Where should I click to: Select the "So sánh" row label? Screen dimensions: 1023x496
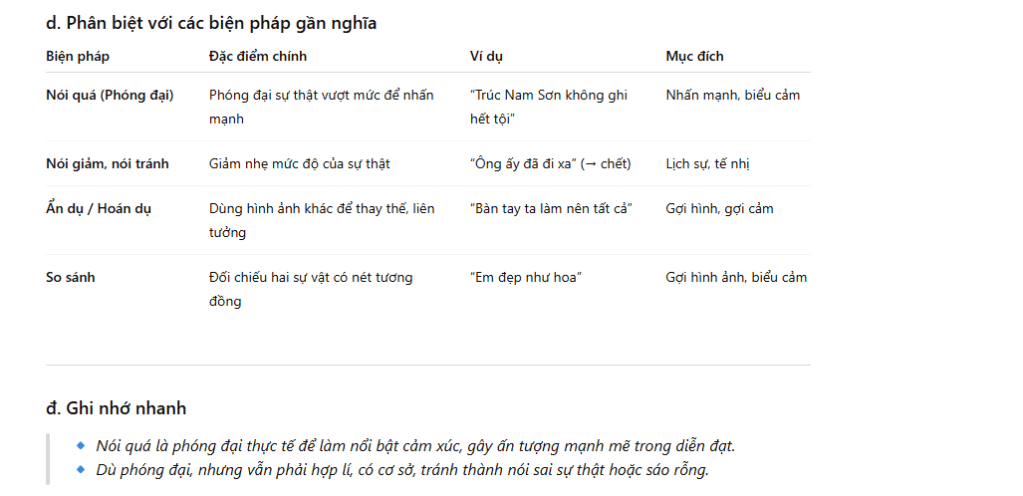coord(70,277)
